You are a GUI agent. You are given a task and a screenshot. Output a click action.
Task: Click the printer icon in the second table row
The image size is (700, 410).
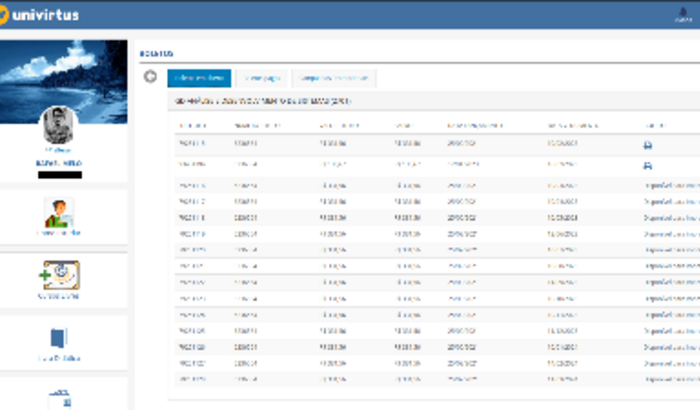coord(648,165)
